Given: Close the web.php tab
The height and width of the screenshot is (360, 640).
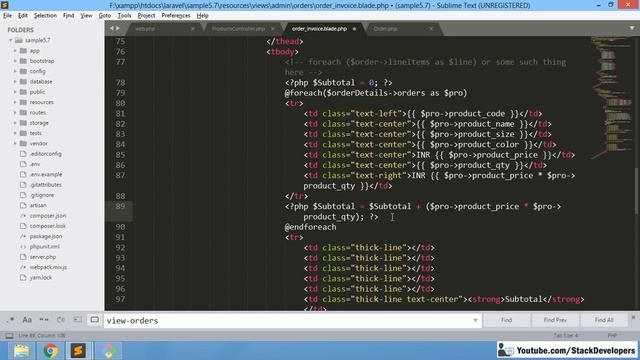Looking at the screenshot, I should (193, 29).
